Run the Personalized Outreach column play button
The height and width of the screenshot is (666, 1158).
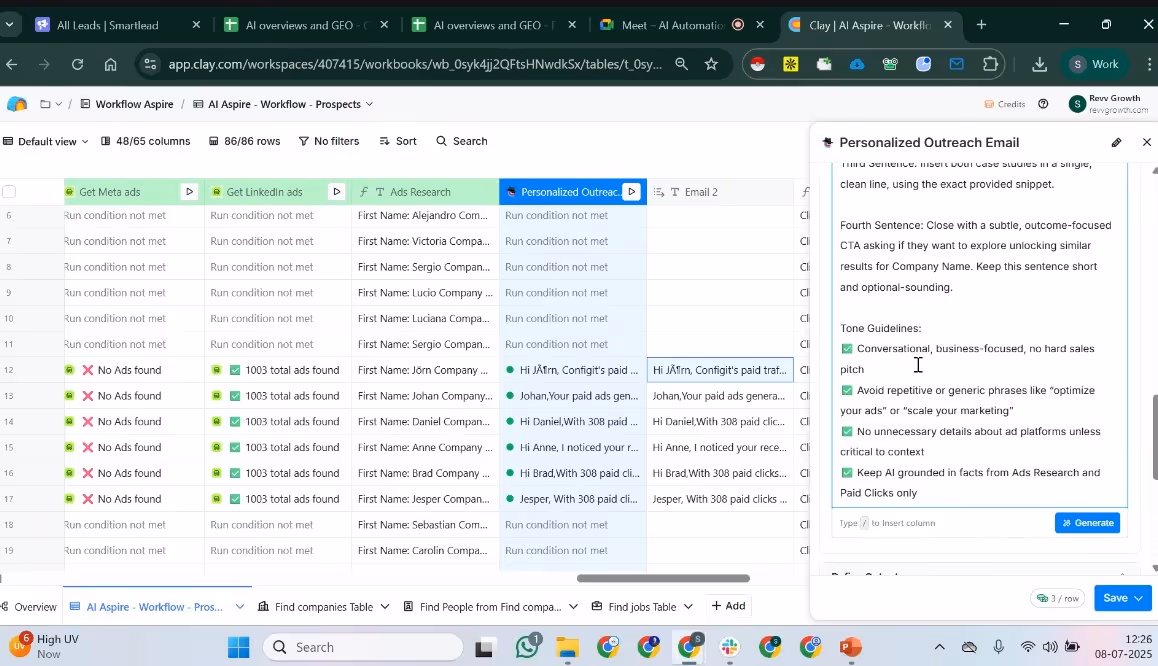click(631, 192)
